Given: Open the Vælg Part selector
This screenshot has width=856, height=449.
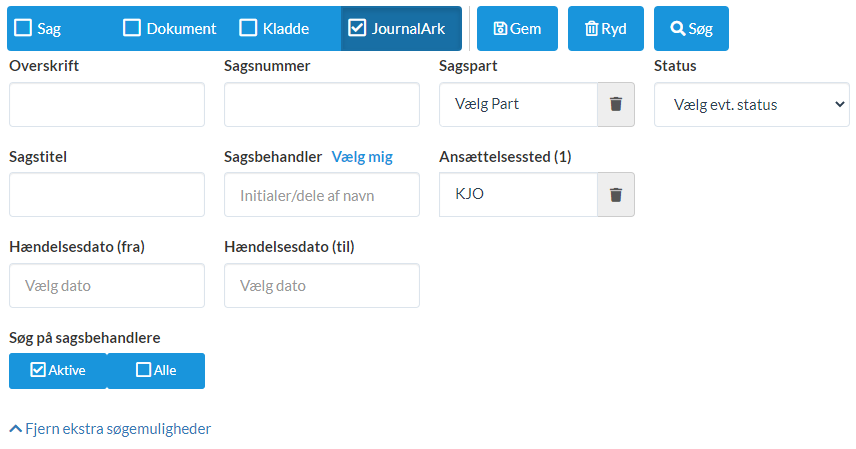Looking at the screenshot, I should [x=518, y=104].
